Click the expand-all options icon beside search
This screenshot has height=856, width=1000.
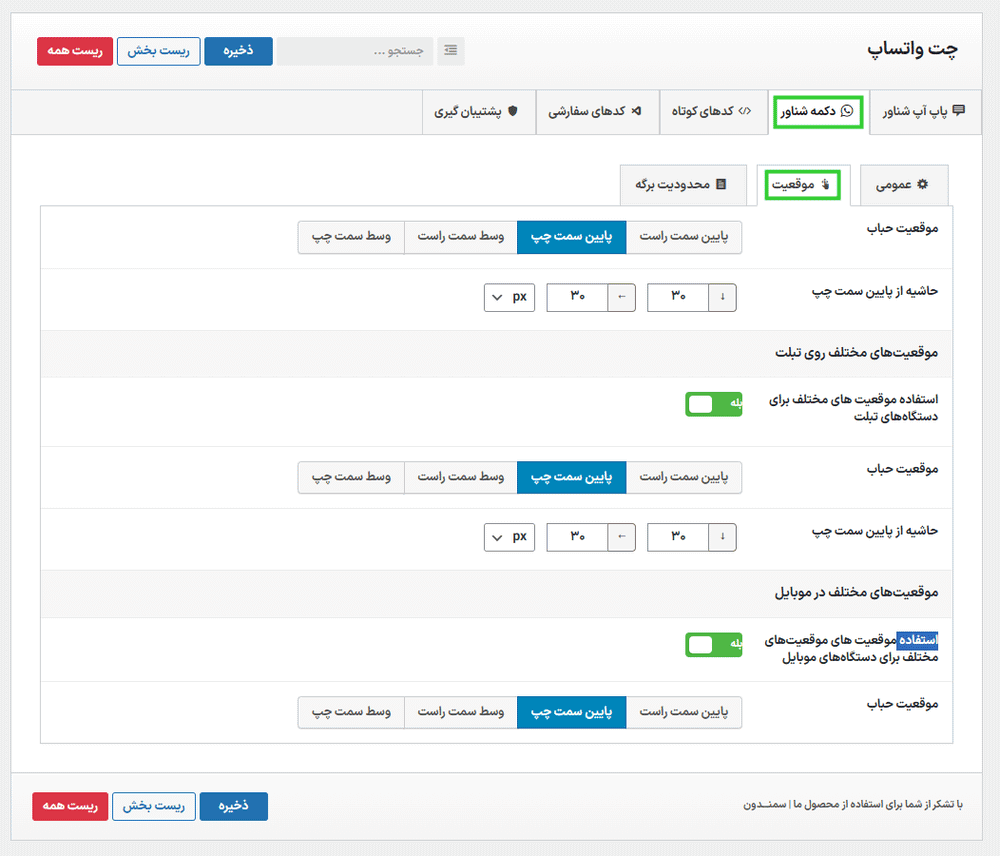[451, 51]
